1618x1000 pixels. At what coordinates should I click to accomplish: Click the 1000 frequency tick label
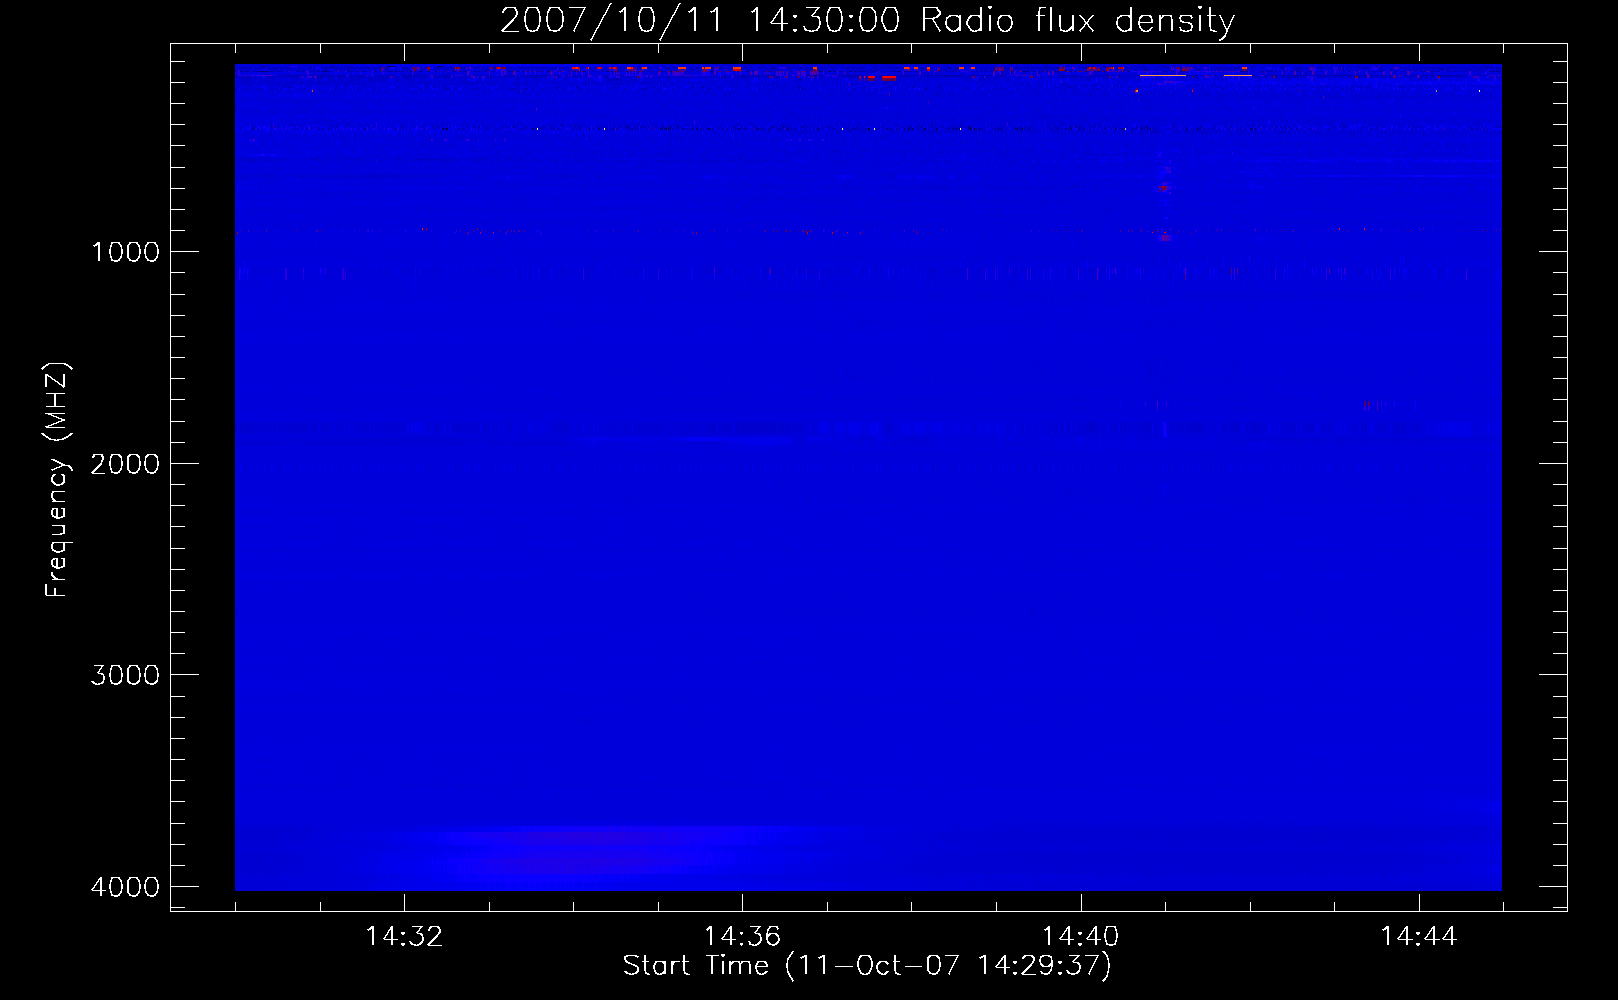tap(126, 252)
